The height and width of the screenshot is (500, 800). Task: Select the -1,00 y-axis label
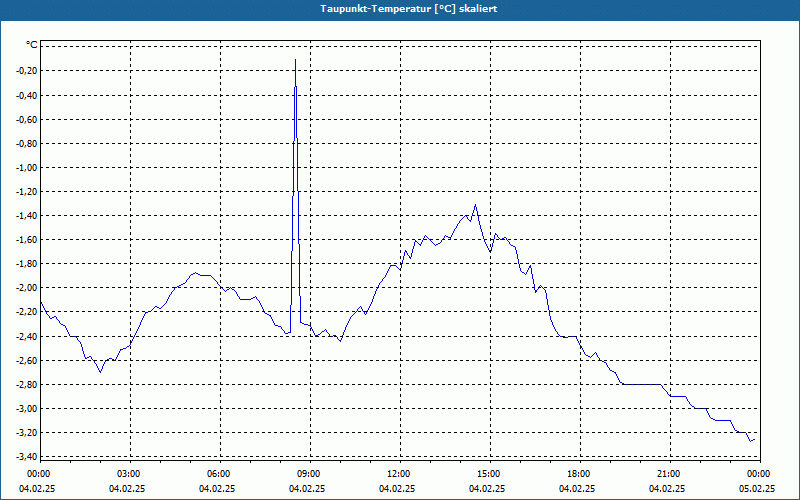(27, 168)
